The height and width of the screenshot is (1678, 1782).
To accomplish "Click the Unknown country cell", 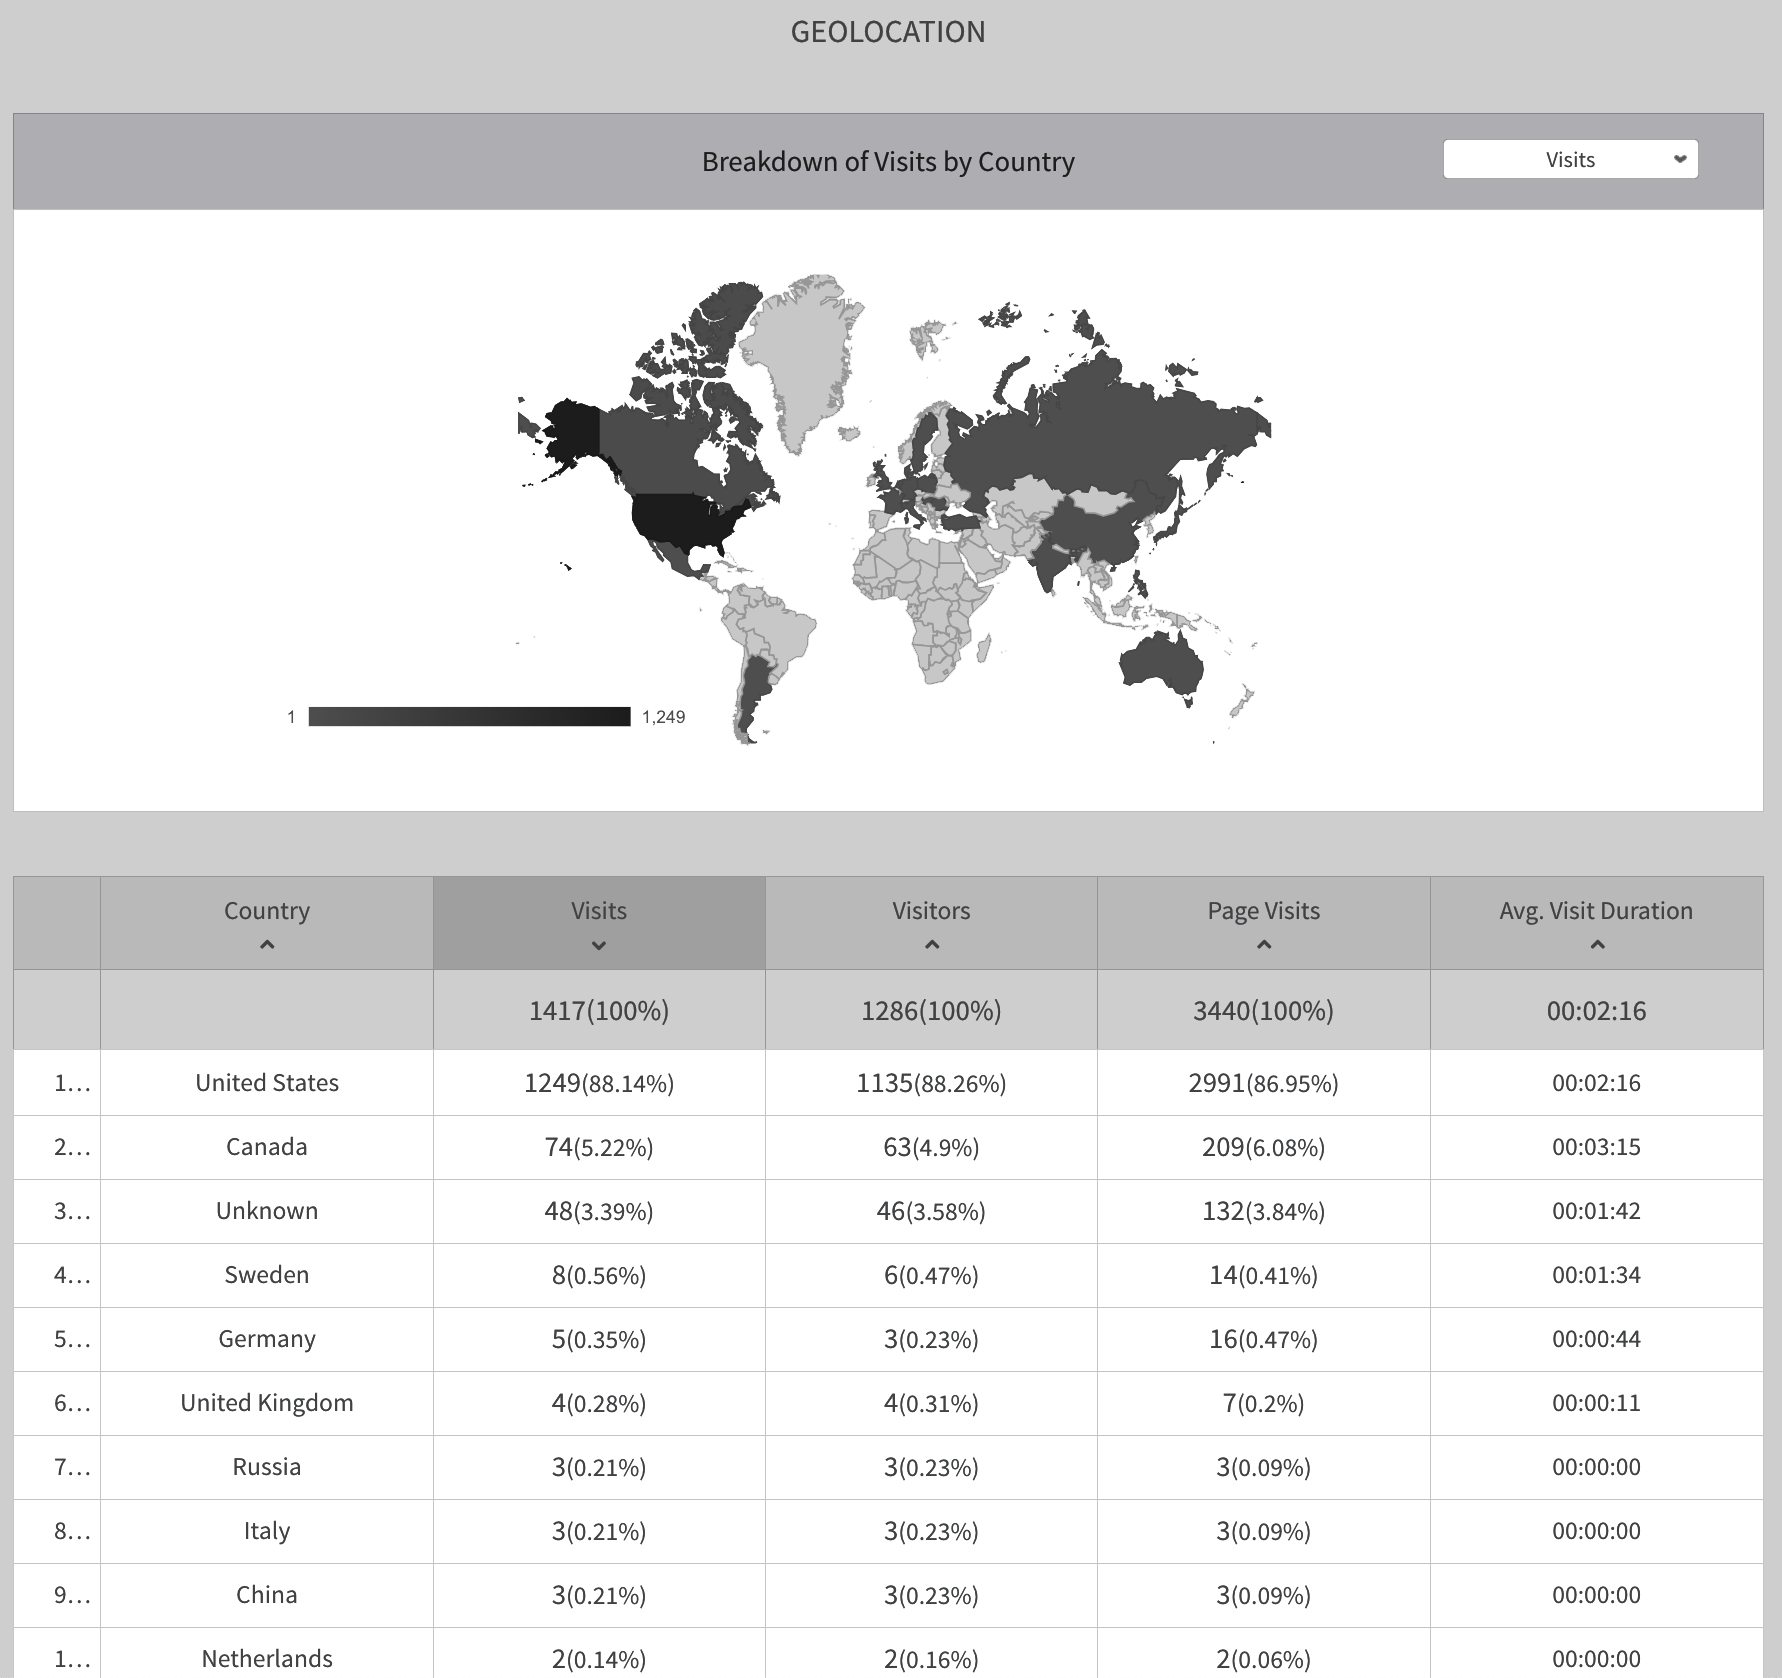I will pyautogui.click(x=267, y=1211).
